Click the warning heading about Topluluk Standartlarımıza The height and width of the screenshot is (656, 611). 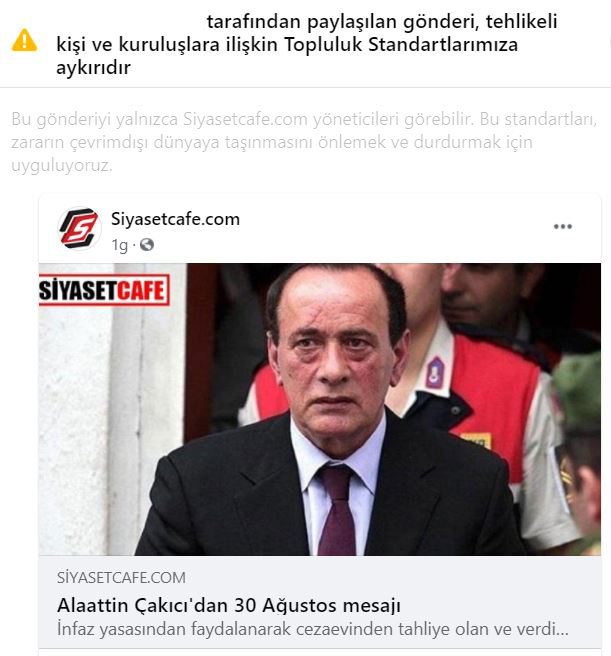pyautogui.click(x=307, y=44)
